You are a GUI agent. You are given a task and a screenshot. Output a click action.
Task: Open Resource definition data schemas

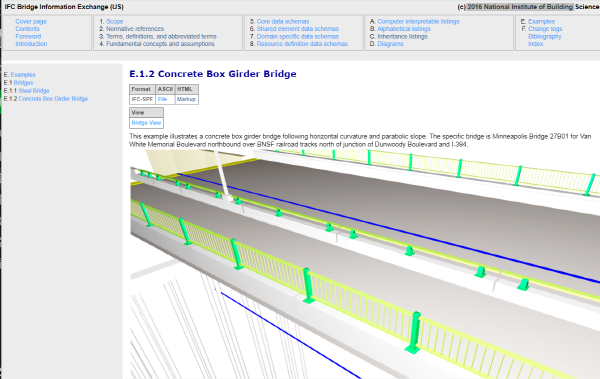pyautogui.click(x=302, y=44)
